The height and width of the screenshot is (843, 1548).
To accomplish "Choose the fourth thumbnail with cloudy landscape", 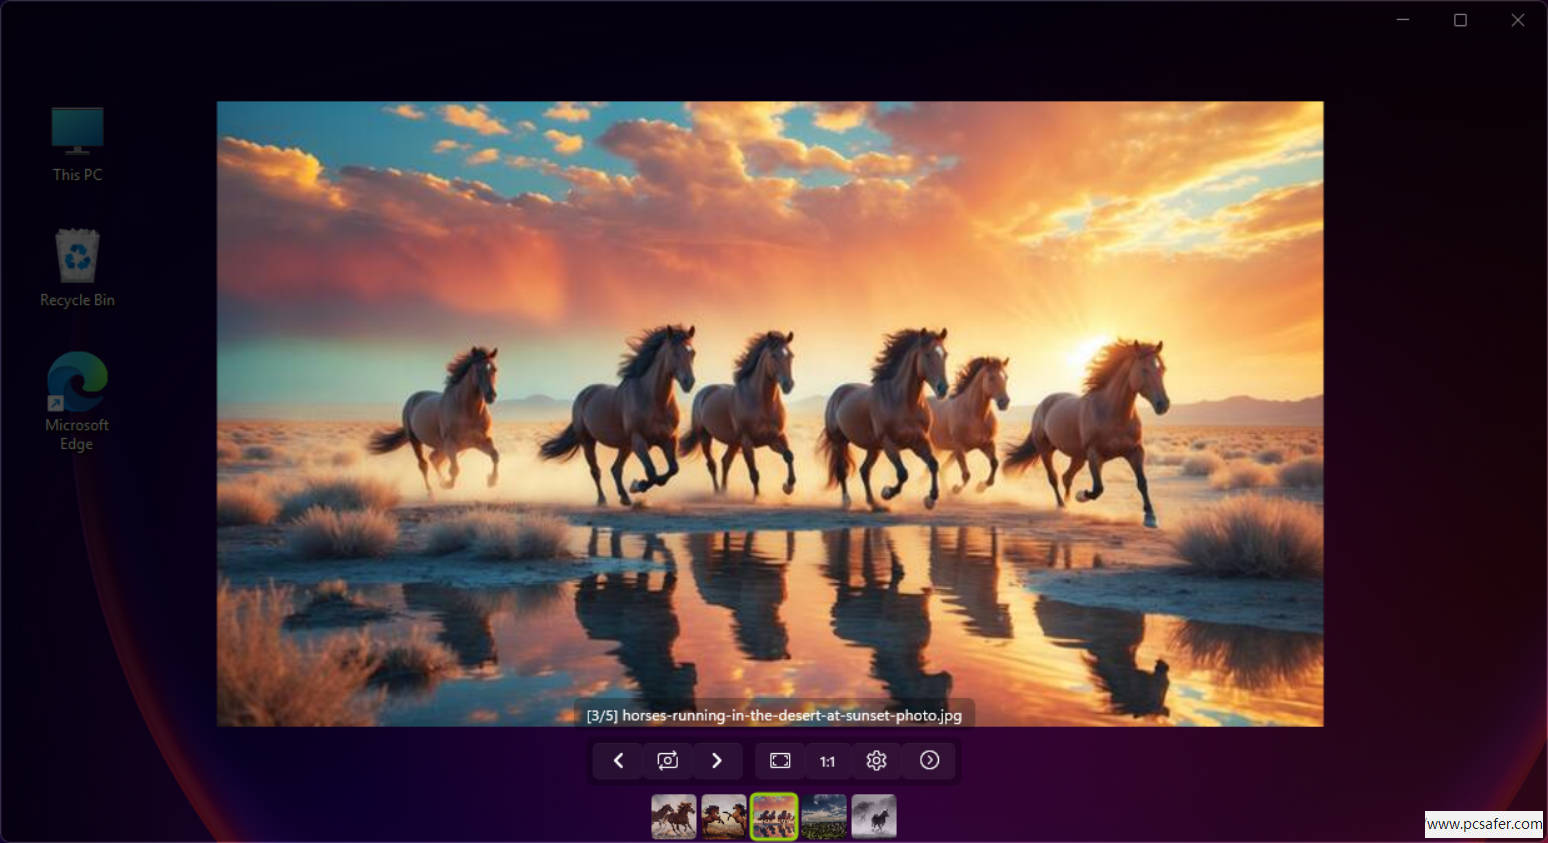I will point(824,817).
